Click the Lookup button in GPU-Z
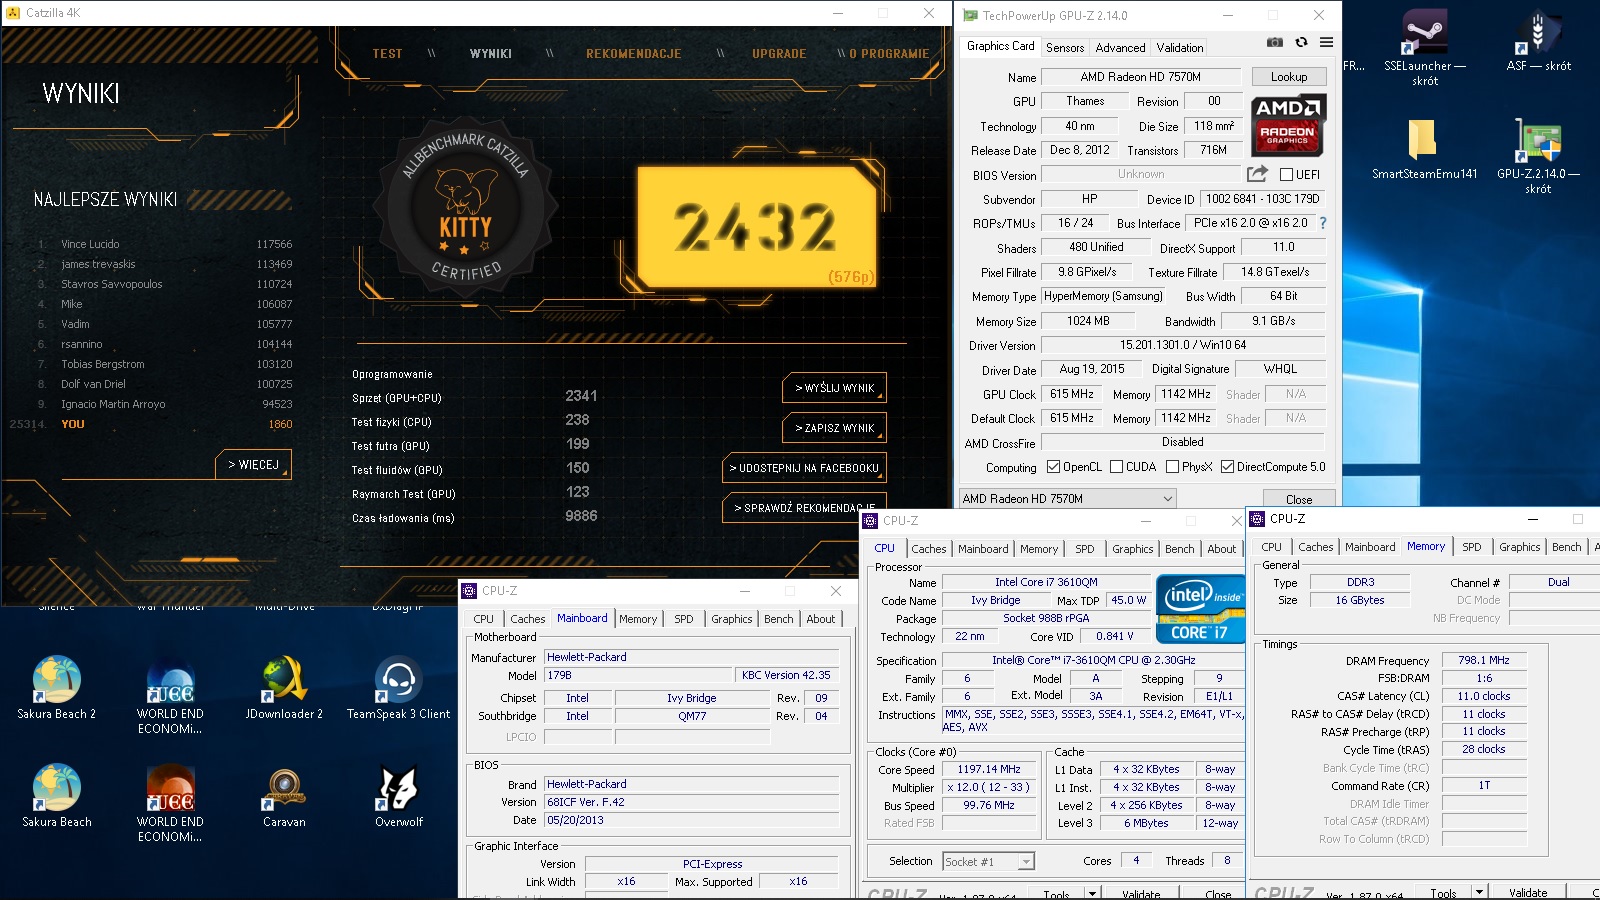1600x900 pixels. point(1288,77)
